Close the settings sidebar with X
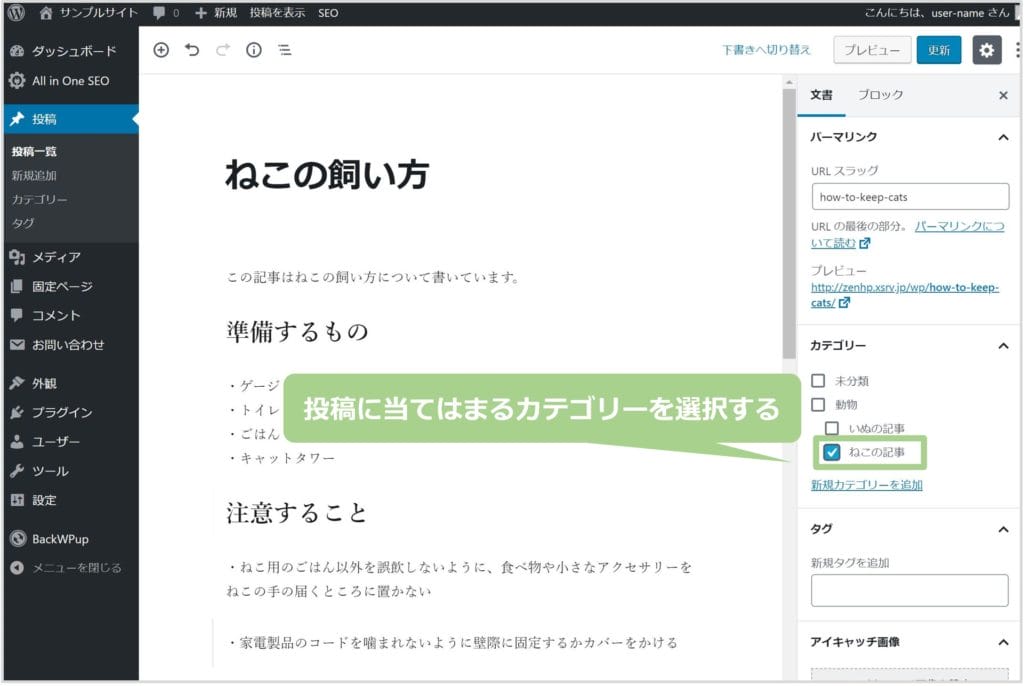The width and height of the screenshot is (1024, 686). pyautogui.click(x=1003, y=95)
